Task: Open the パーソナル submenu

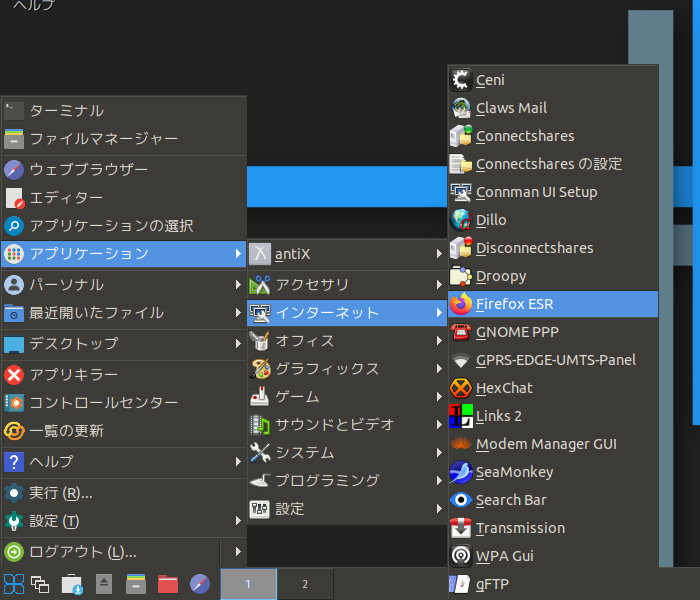Action: tap(124, 285)
